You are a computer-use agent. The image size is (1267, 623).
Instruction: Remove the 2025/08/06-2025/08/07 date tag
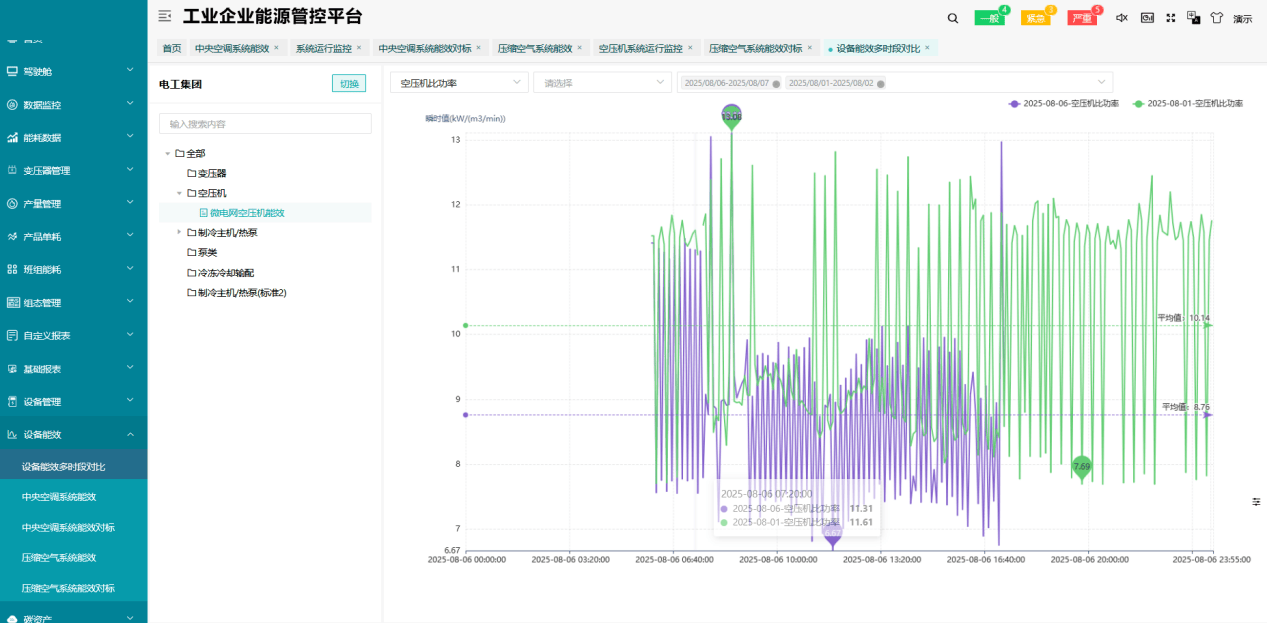[x=776, y=84]
